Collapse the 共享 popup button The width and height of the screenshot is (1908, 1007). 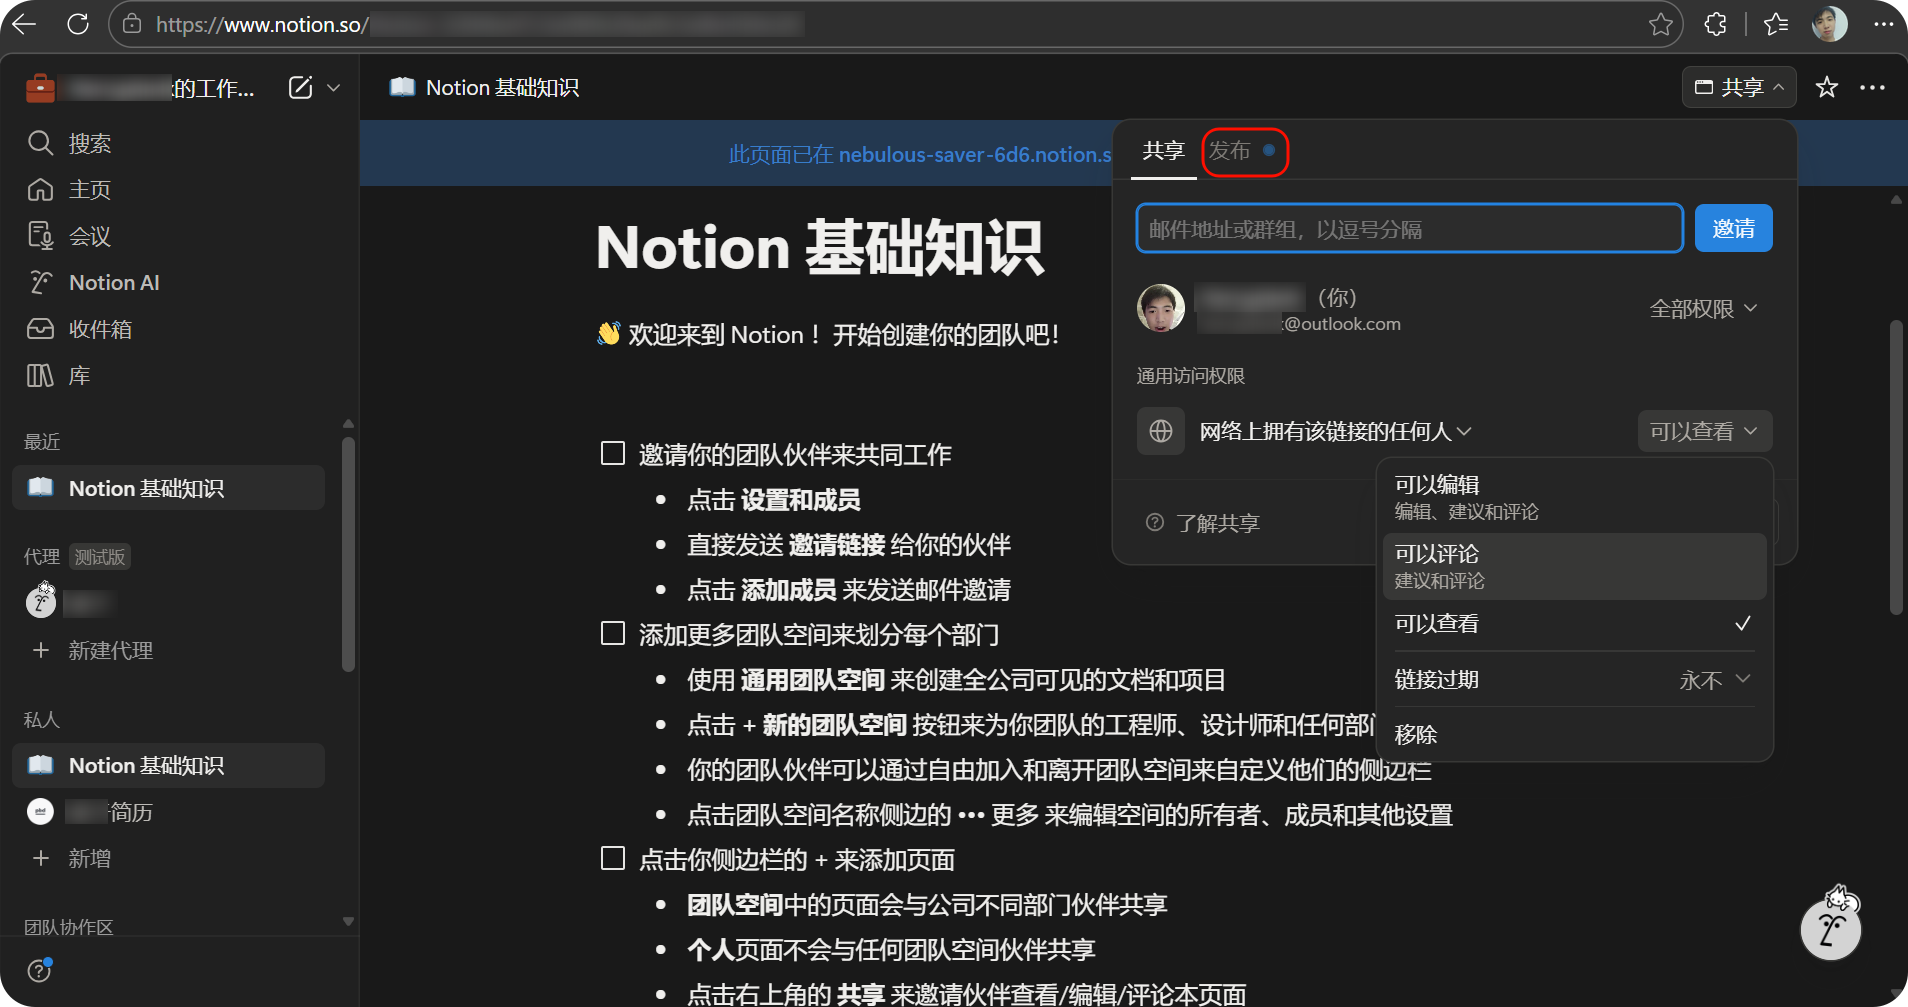(x=1739, y=88)
